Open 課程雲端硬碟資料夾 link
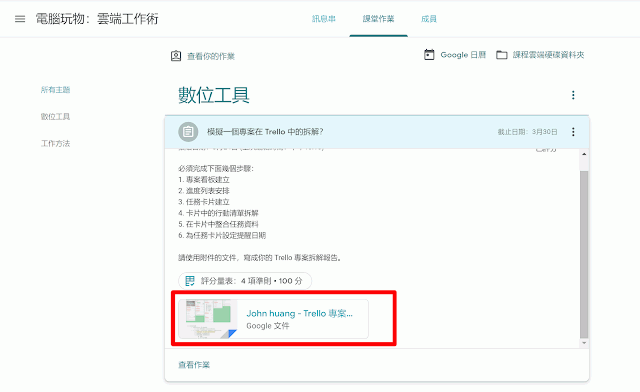 548,55
